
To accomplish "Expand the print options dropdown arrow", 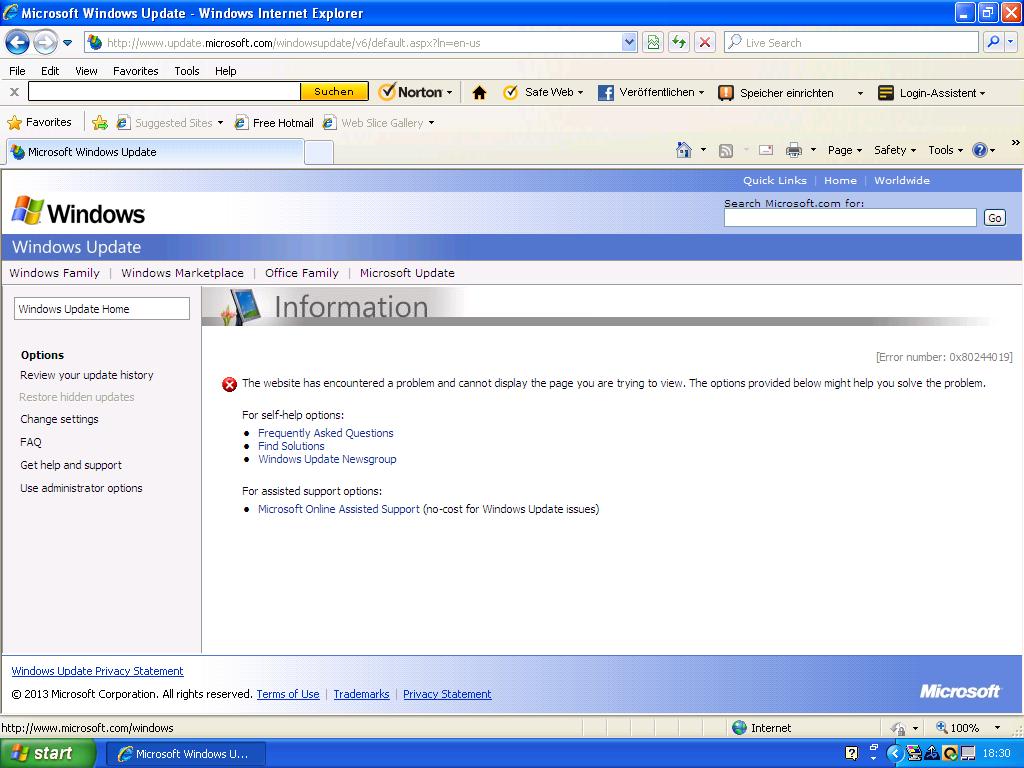I will tap(813, 150).
